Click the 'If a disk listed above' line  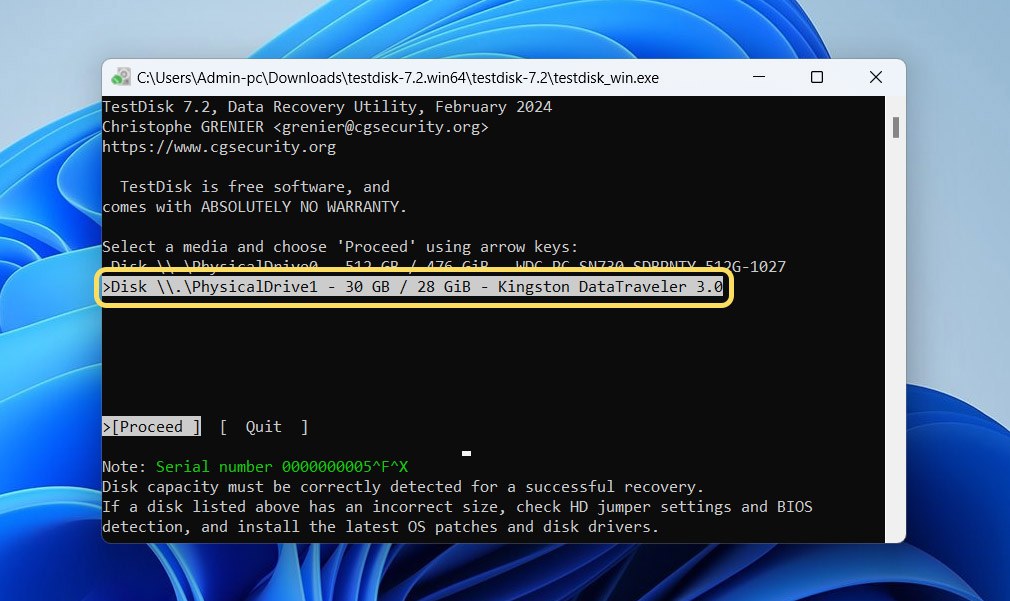[x=457, y=507]
